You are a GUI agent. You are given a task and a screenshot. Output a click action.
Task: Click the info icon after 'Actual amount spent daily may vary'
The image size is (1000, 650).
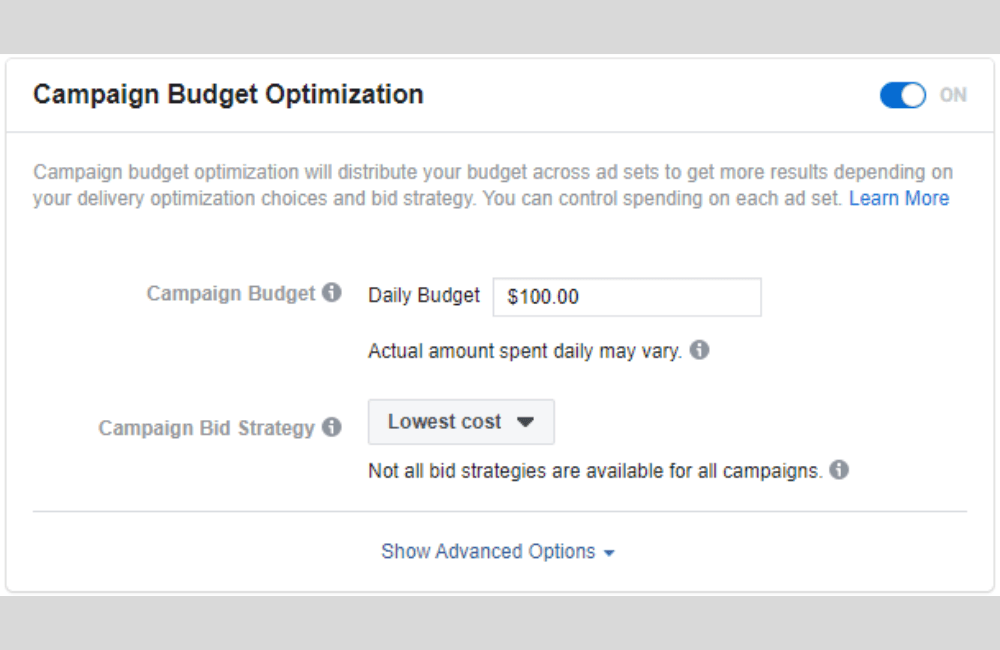[x=701, y=350]
